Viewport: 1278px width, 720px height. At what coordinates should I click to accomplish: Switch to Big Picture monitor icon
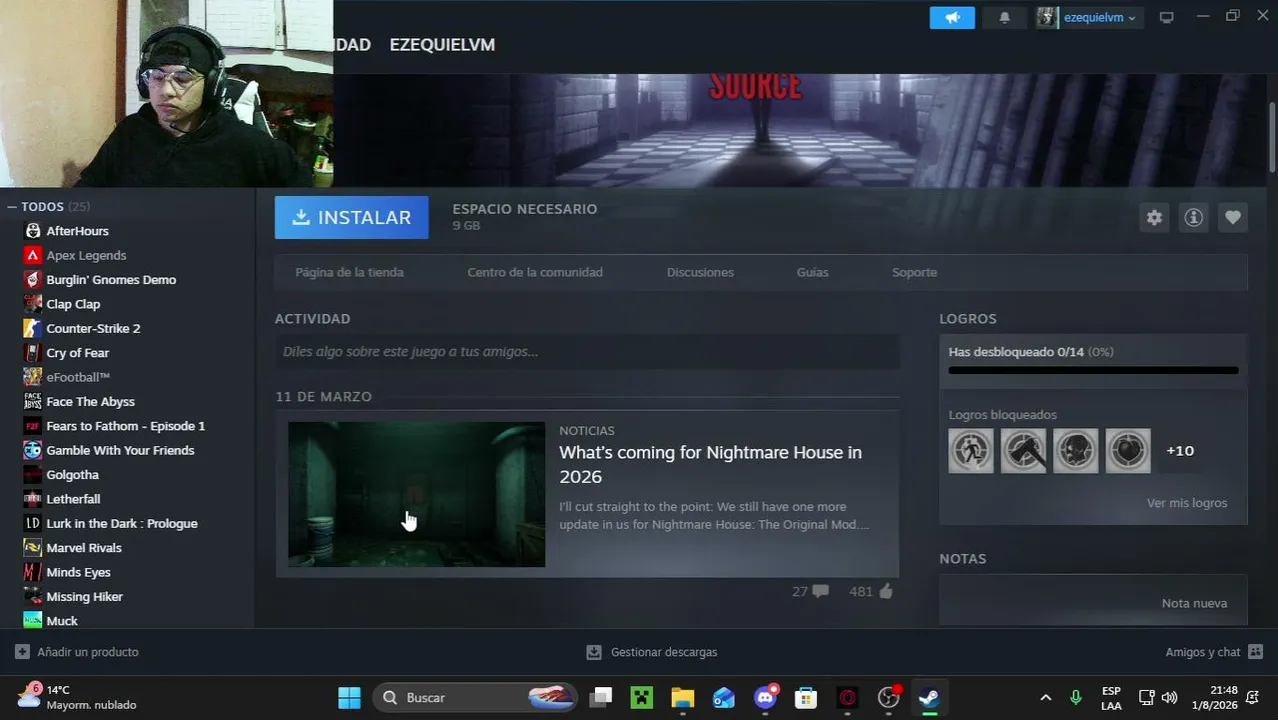[x=1166, y=17]
